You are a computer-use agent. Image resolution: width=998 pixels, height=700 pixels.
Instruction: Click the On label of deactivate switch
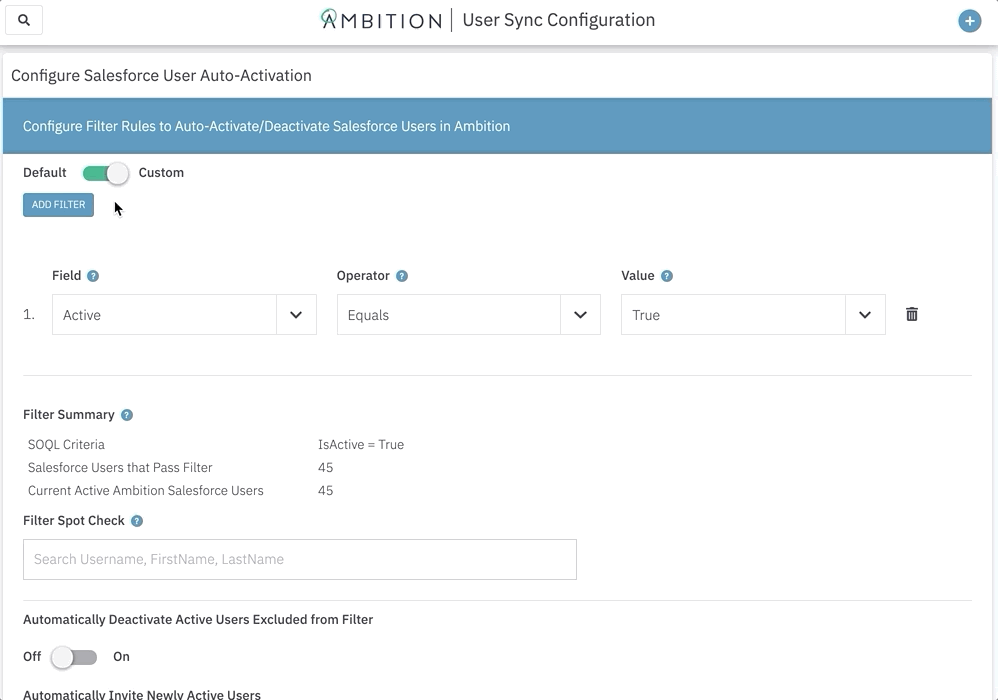click(x=122, y=657)
